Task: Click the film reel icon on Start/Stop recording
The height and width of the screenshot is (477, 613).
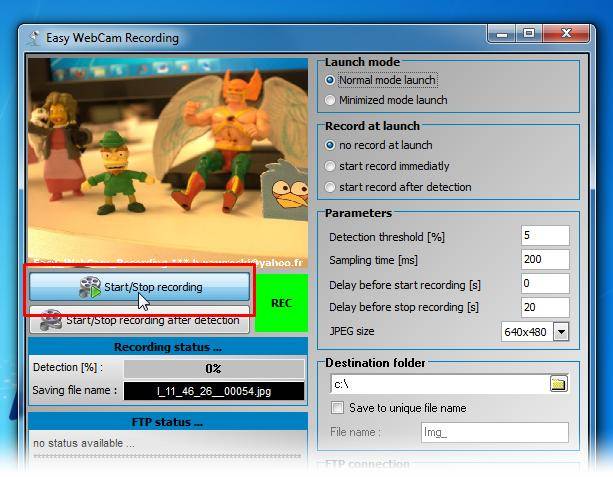Action: pyautogui.click(x=90, y=287)
